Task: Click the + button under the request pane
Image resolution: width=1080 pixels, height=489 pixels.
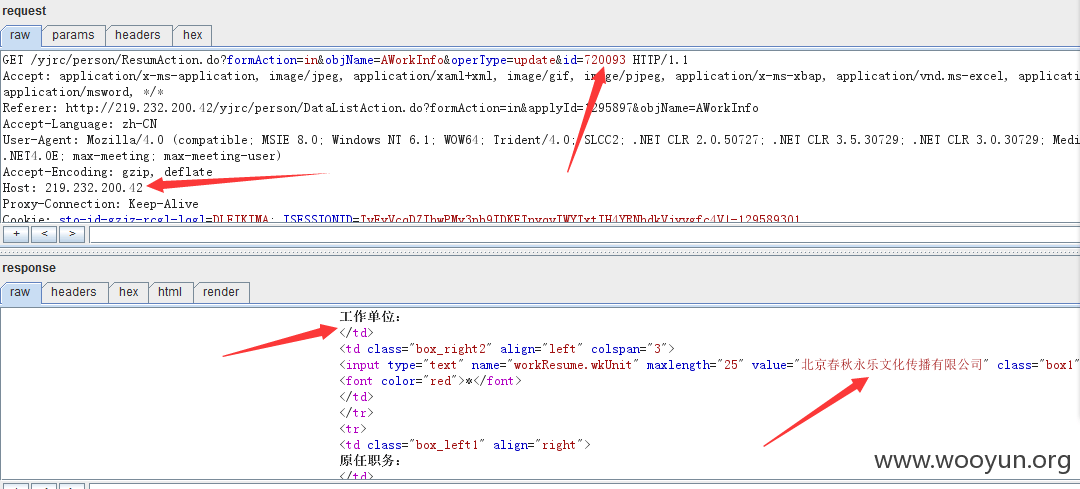Action: coord(16,234)
